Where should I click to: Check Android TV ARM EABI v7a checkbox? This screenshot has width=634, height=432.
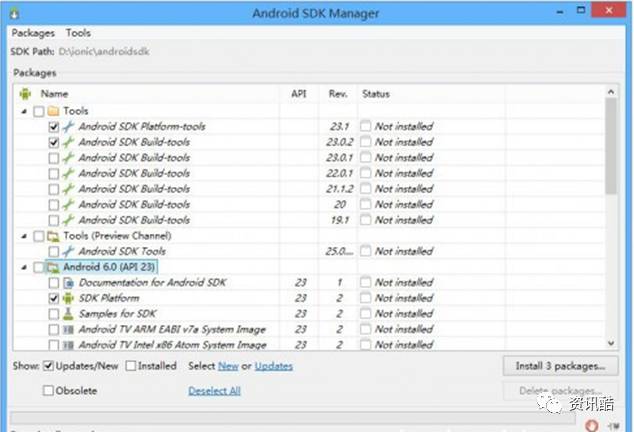coord(53,329)
